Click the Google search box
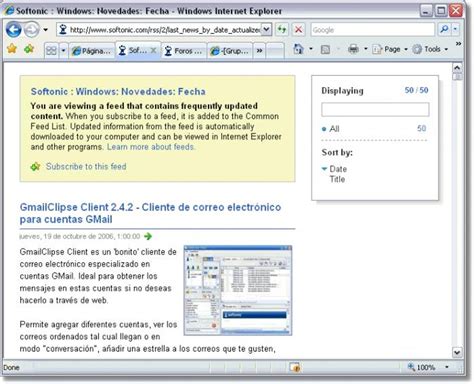The height and width of the screenshot is (384, 474). point(373,30)
